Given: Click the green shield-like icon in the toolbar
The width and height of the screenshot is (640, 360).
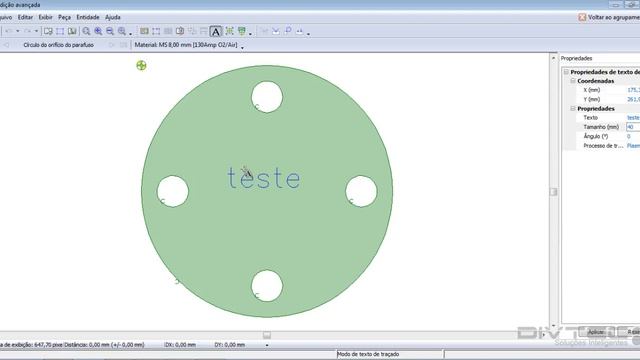Looking at the screenshot, I should [x=242, y=31].
